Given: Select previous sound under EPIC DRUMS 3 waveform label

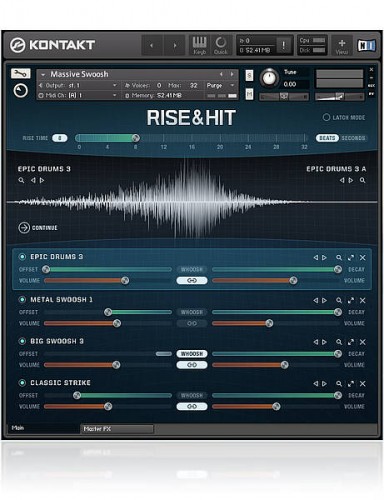Looking at the screenshot, I should pyautogui.click(x=33, y=180).
